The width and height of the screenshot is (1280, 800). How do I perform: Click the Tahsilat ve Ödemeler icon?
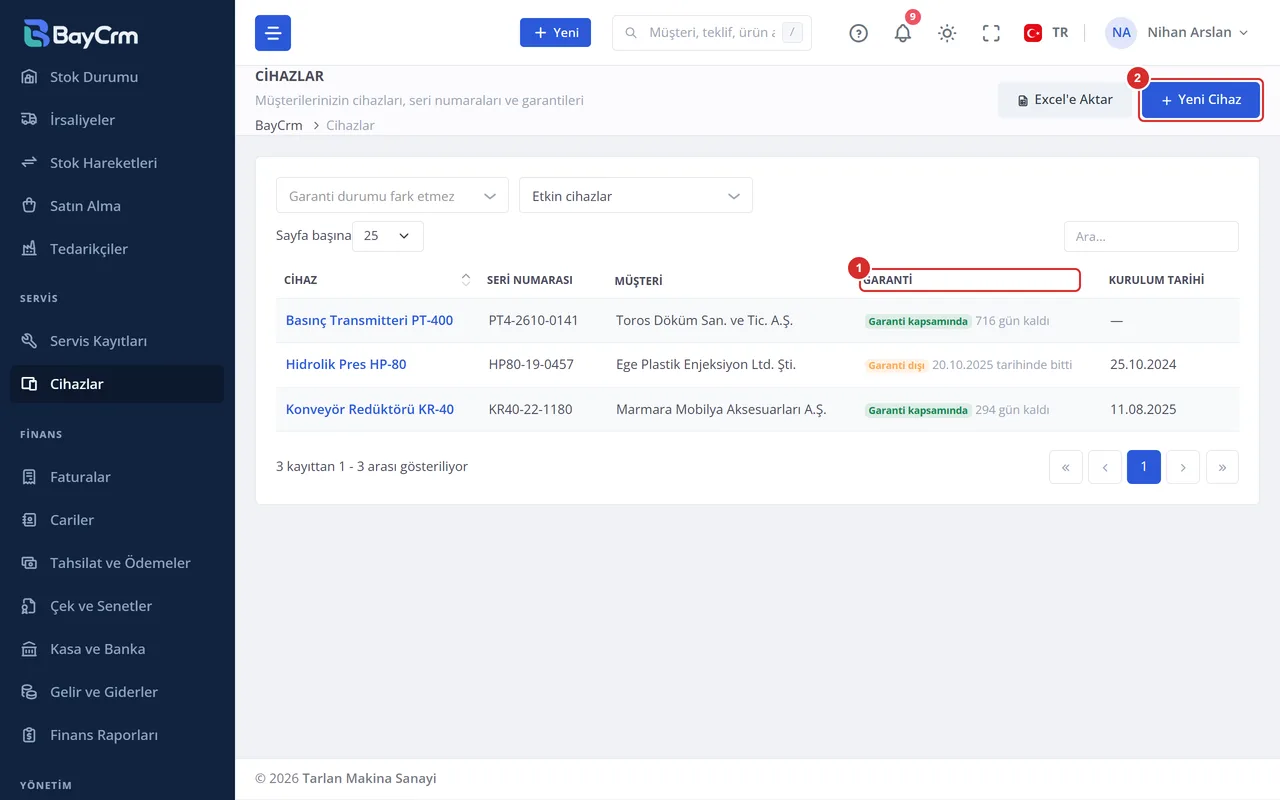30,563
